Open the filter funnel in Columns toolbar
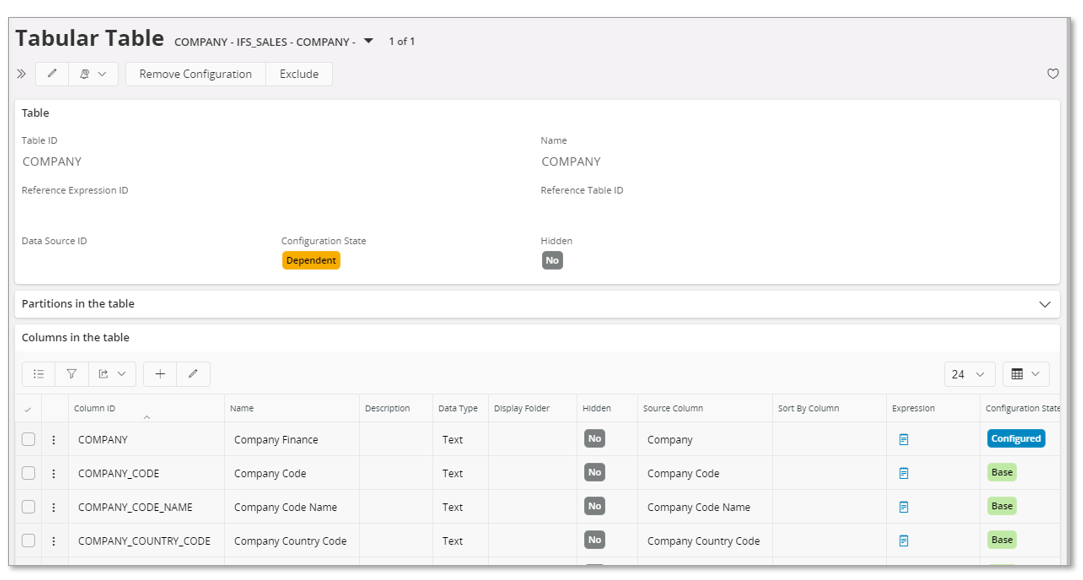 coord(72,374)
